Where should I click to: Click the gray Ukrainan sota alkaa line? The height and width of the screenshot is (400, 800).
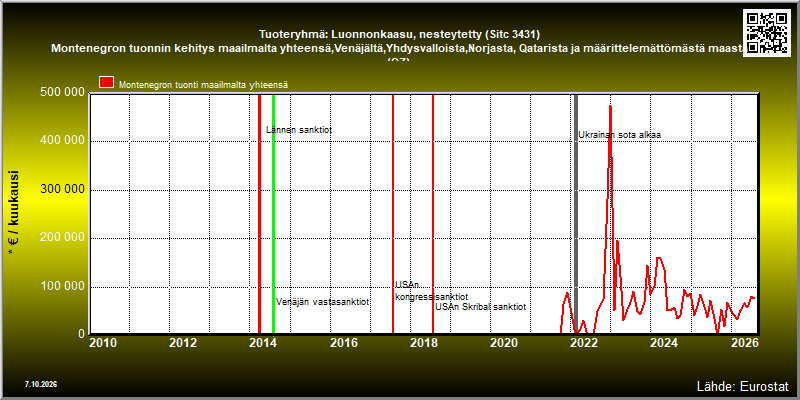pos(576,214)
